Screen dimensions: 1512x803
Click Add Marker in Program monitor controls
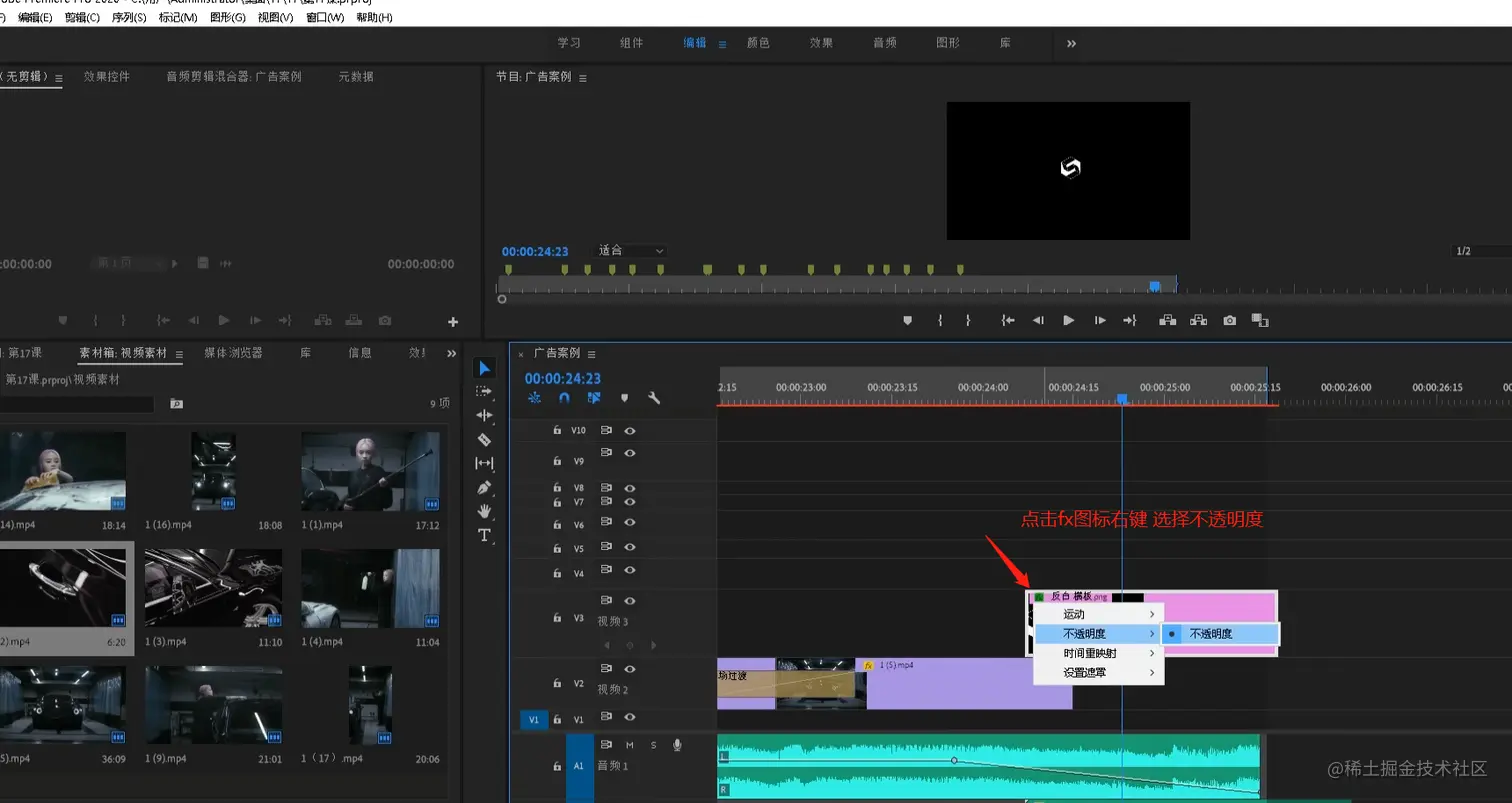(x=908, y=321)
